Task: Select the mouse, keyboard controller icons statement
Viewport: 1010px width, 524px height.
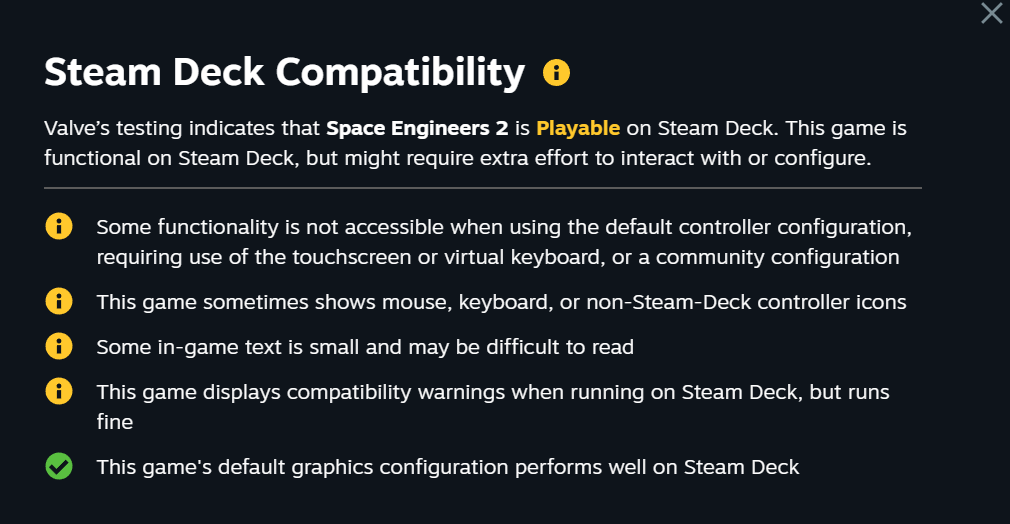Action: pos(501,301)
